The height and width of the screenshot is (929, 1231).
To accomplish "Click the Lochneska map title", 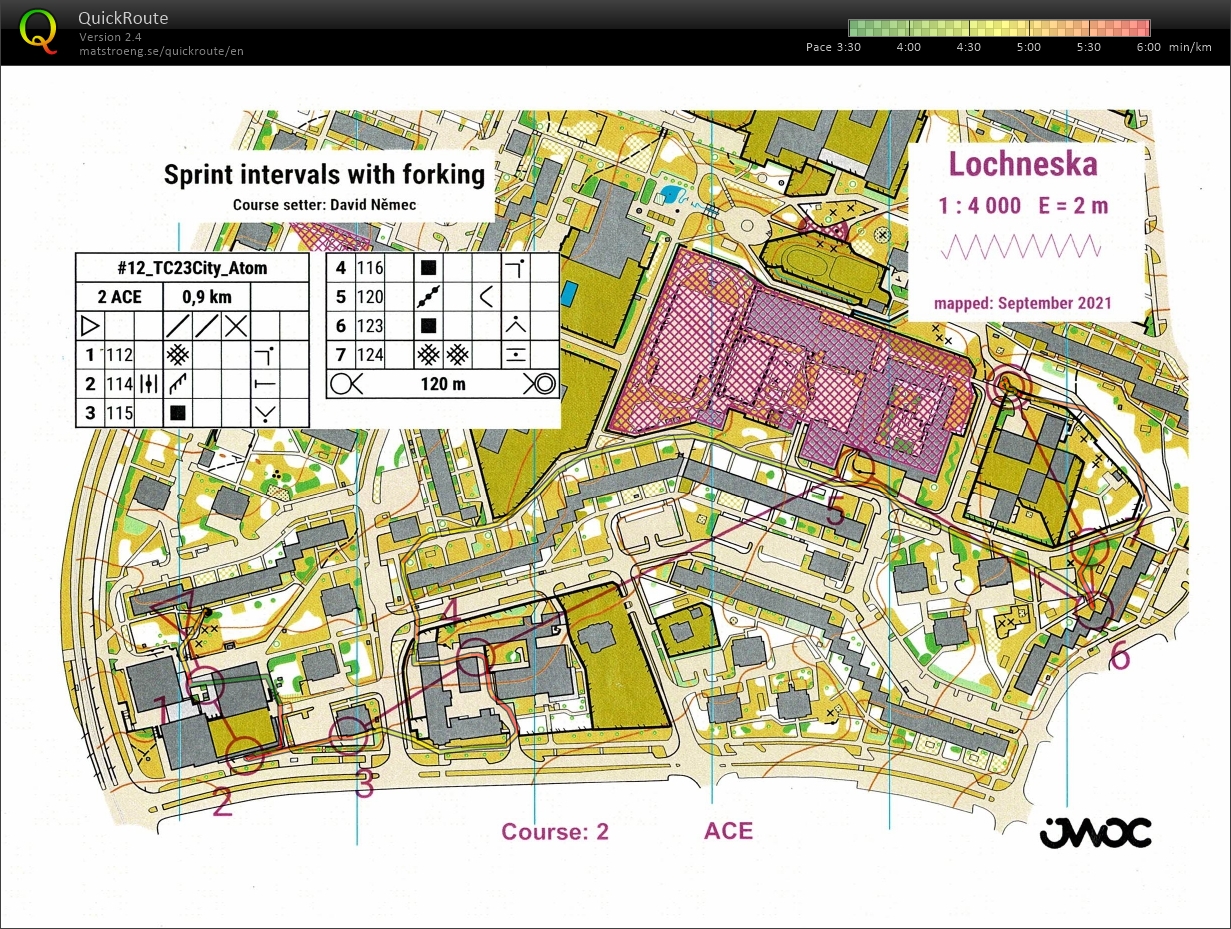I will coord(1023,165).
